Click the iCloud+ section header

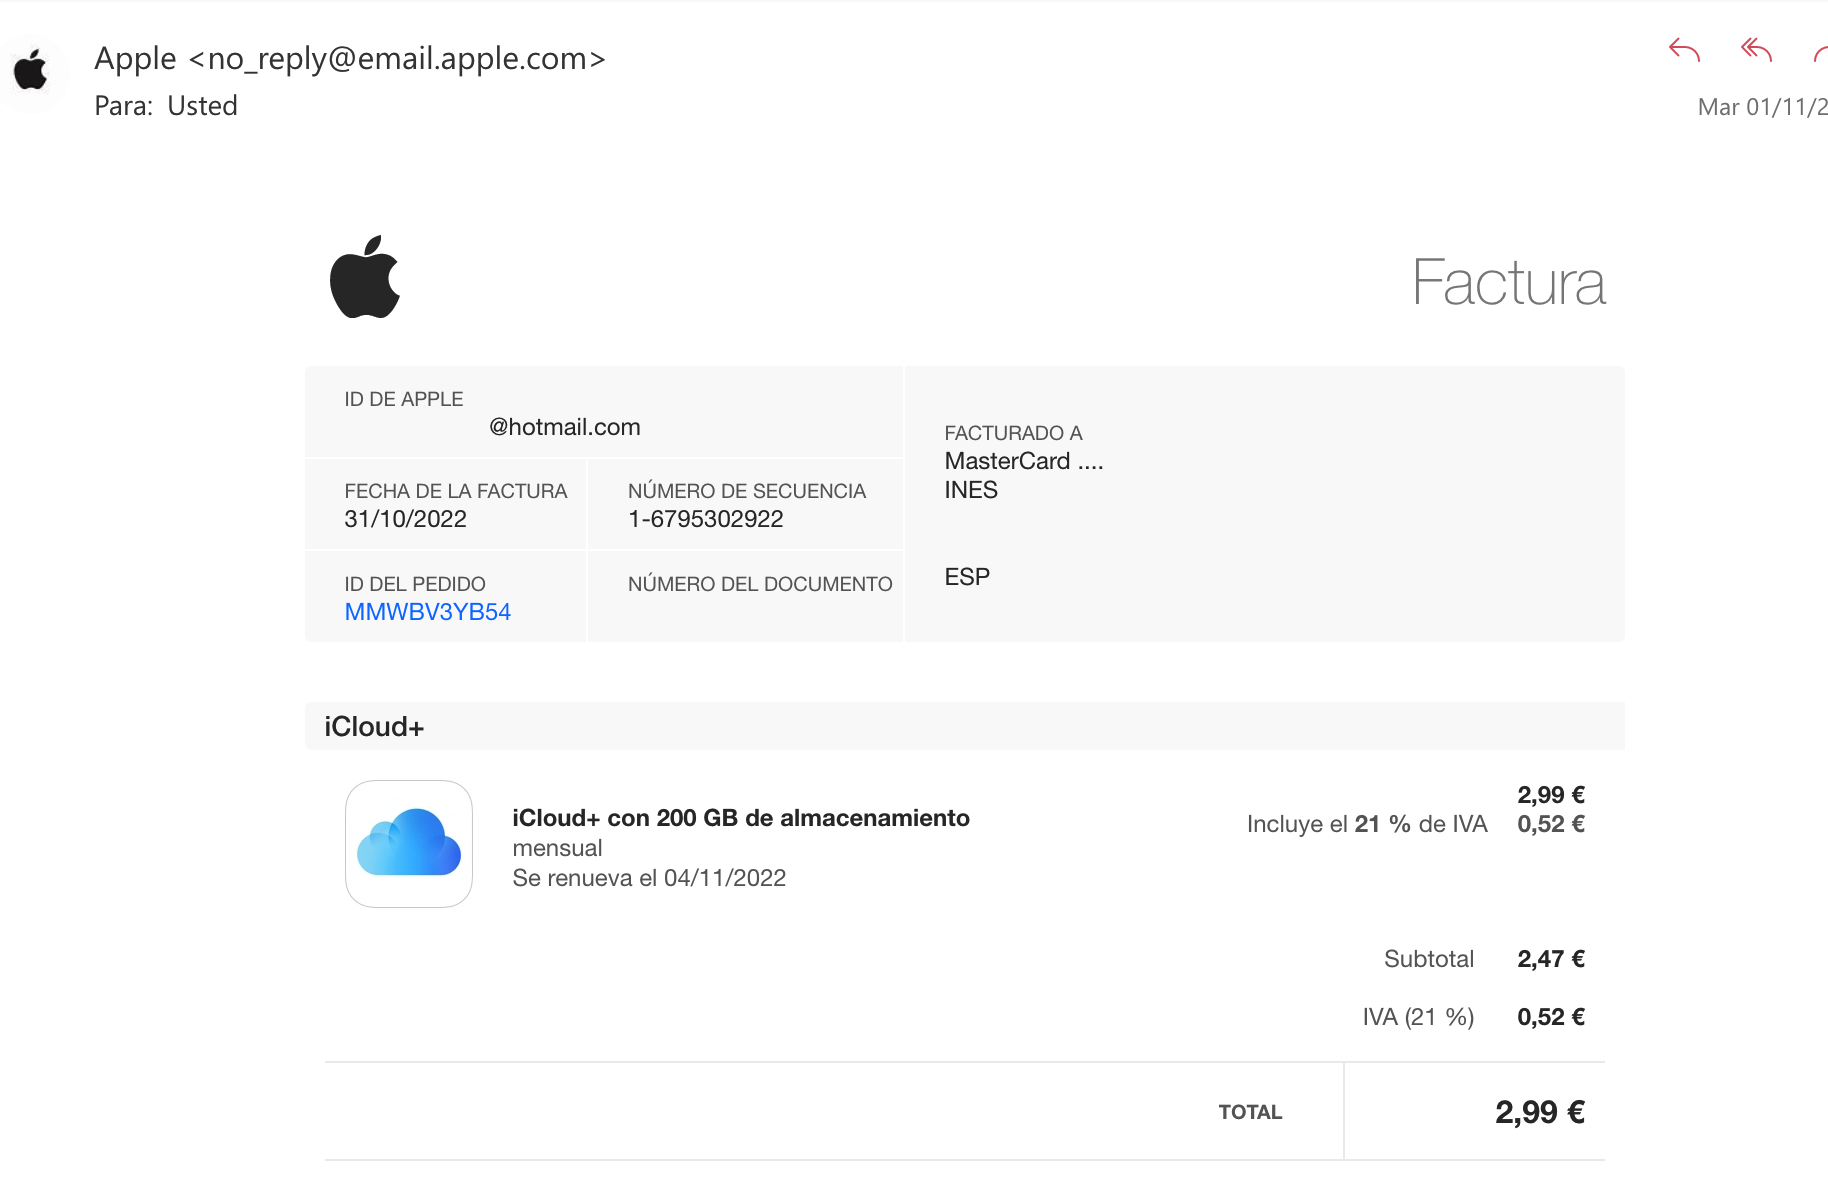coord(374,727)
